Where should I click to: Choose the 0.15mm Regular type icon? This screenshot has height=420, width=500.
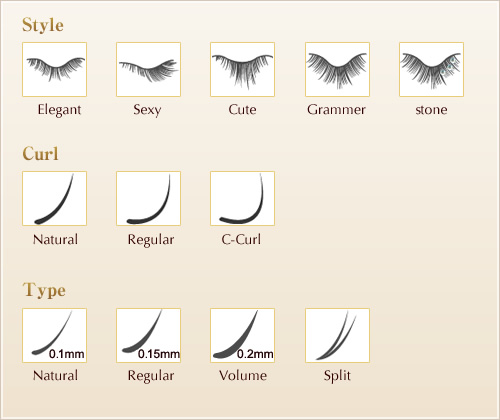[148, 335]
